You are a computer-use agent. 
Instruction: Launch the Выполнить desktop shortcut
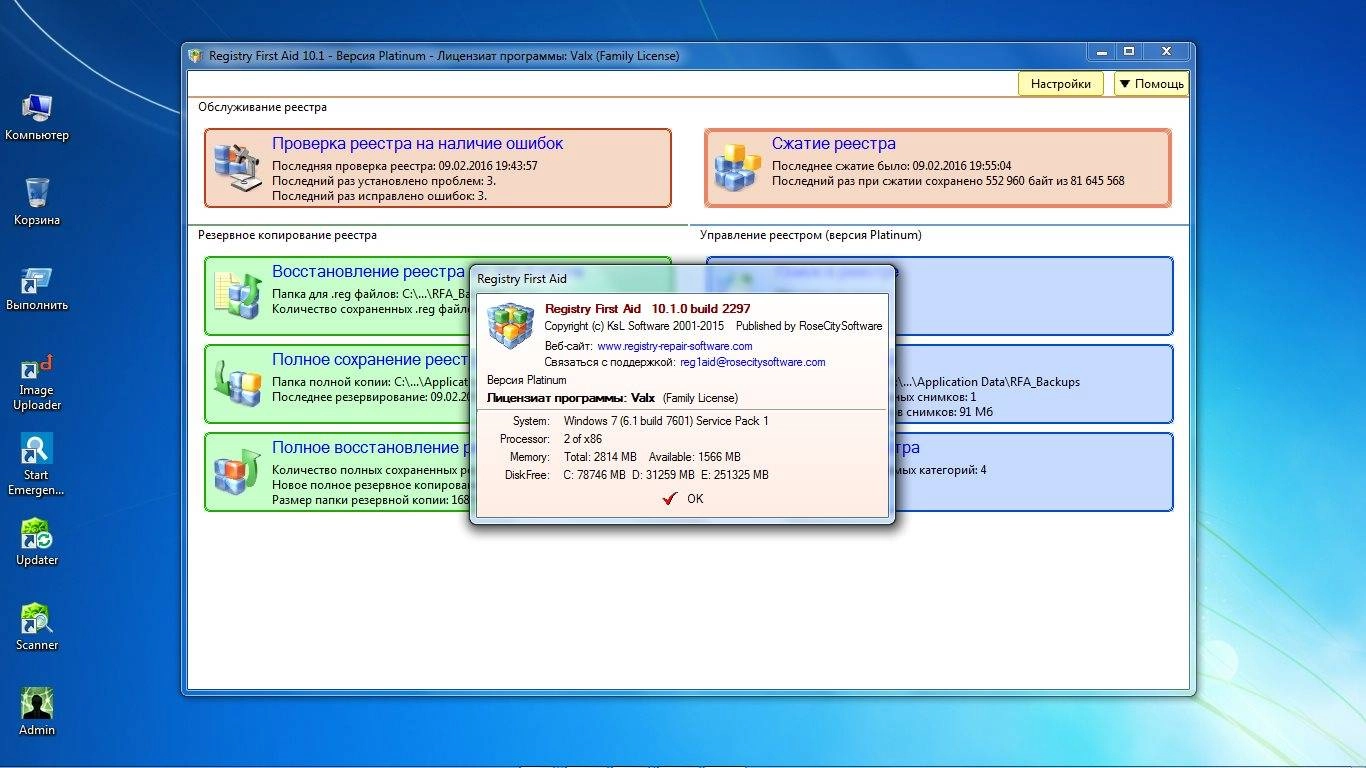37,288
